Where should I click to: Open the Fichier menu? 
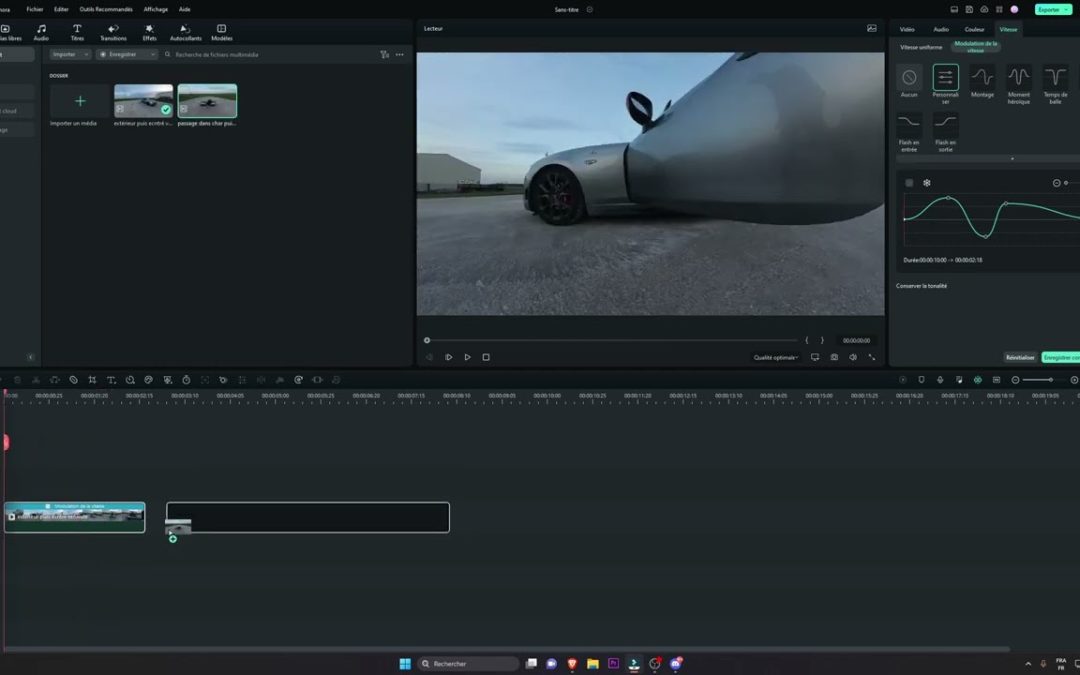(34, 10)
